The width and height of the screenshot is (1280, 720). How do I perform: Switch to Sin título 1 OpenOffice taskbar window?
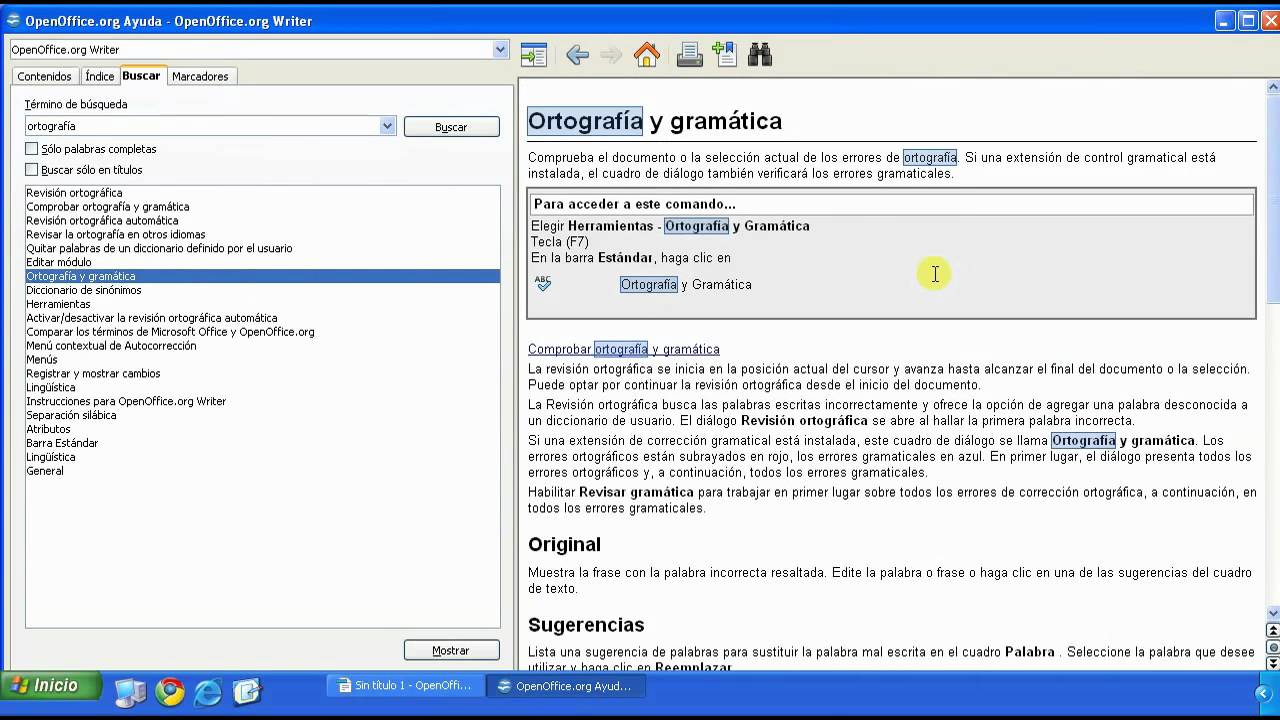(x=405, y=686)
